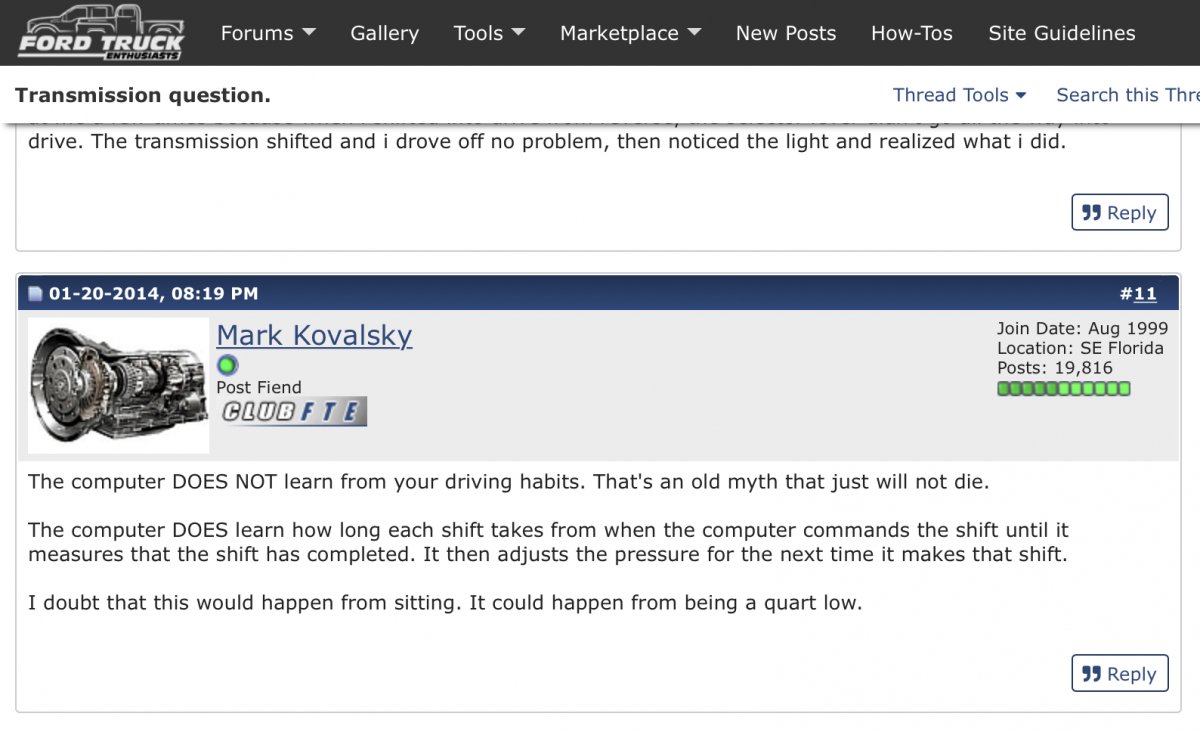Reply to Mark Kovalsky's post
The width and height of the screenshot is (1200, 732).
[1119, 674]
